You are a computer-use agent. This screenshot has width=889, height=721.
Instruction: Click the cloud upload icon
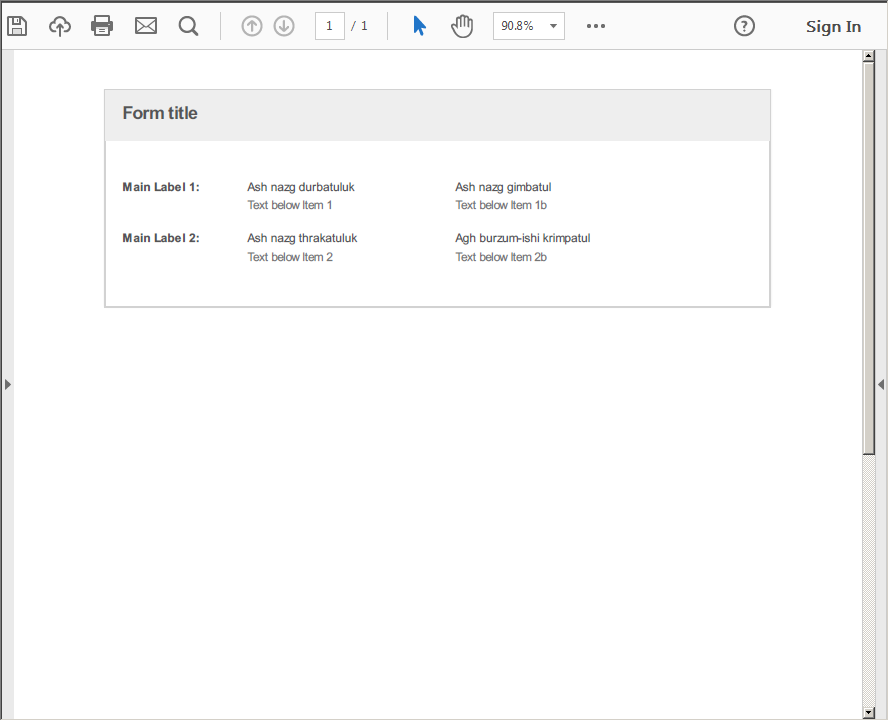coord(60,26)
